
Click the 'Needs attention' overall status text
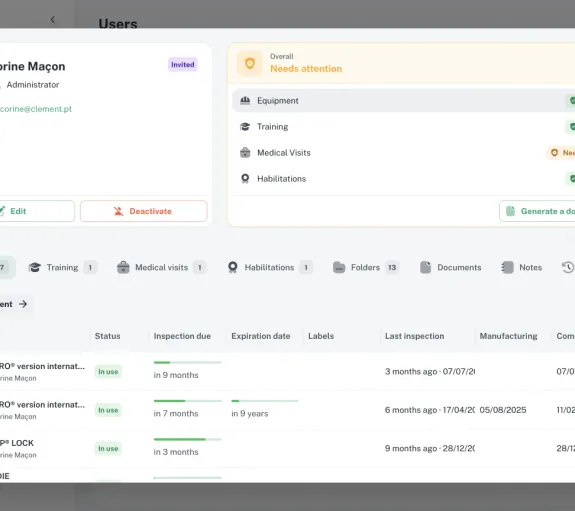pyautogui.click(x=306, y=69)
